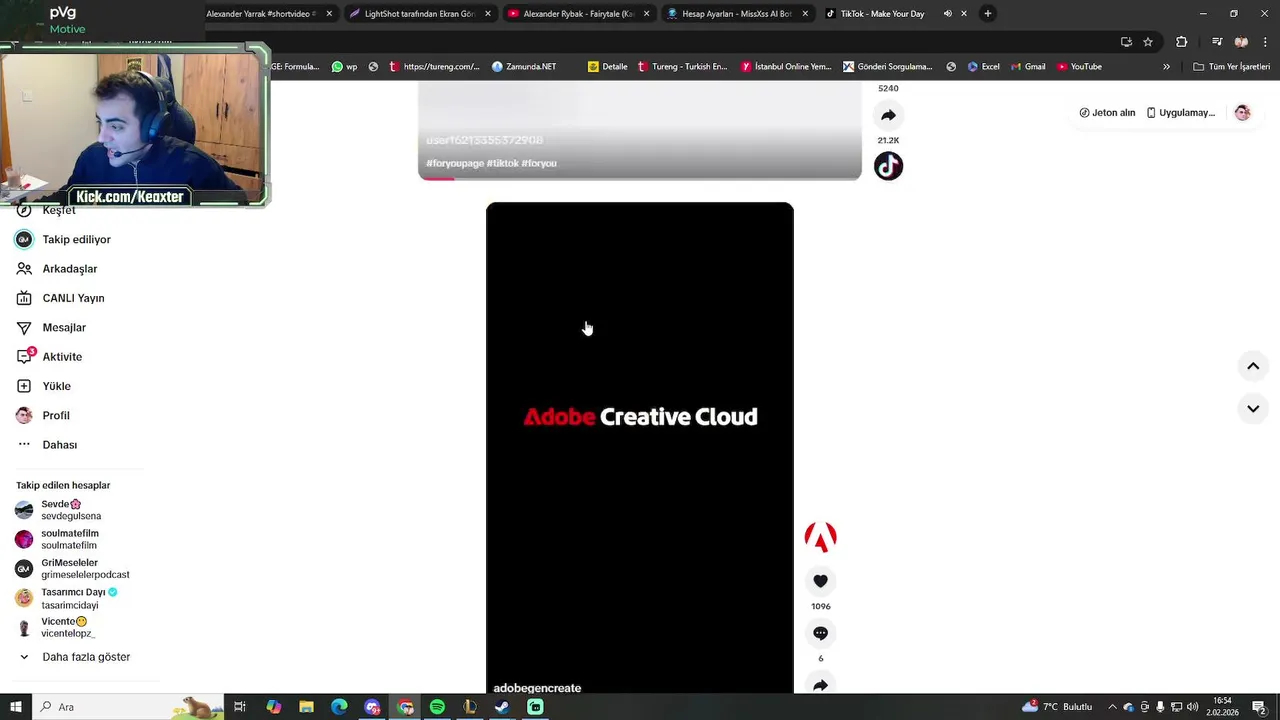Expand the Dahası menu
The image size is (1280, 720).
pos(47,445)
